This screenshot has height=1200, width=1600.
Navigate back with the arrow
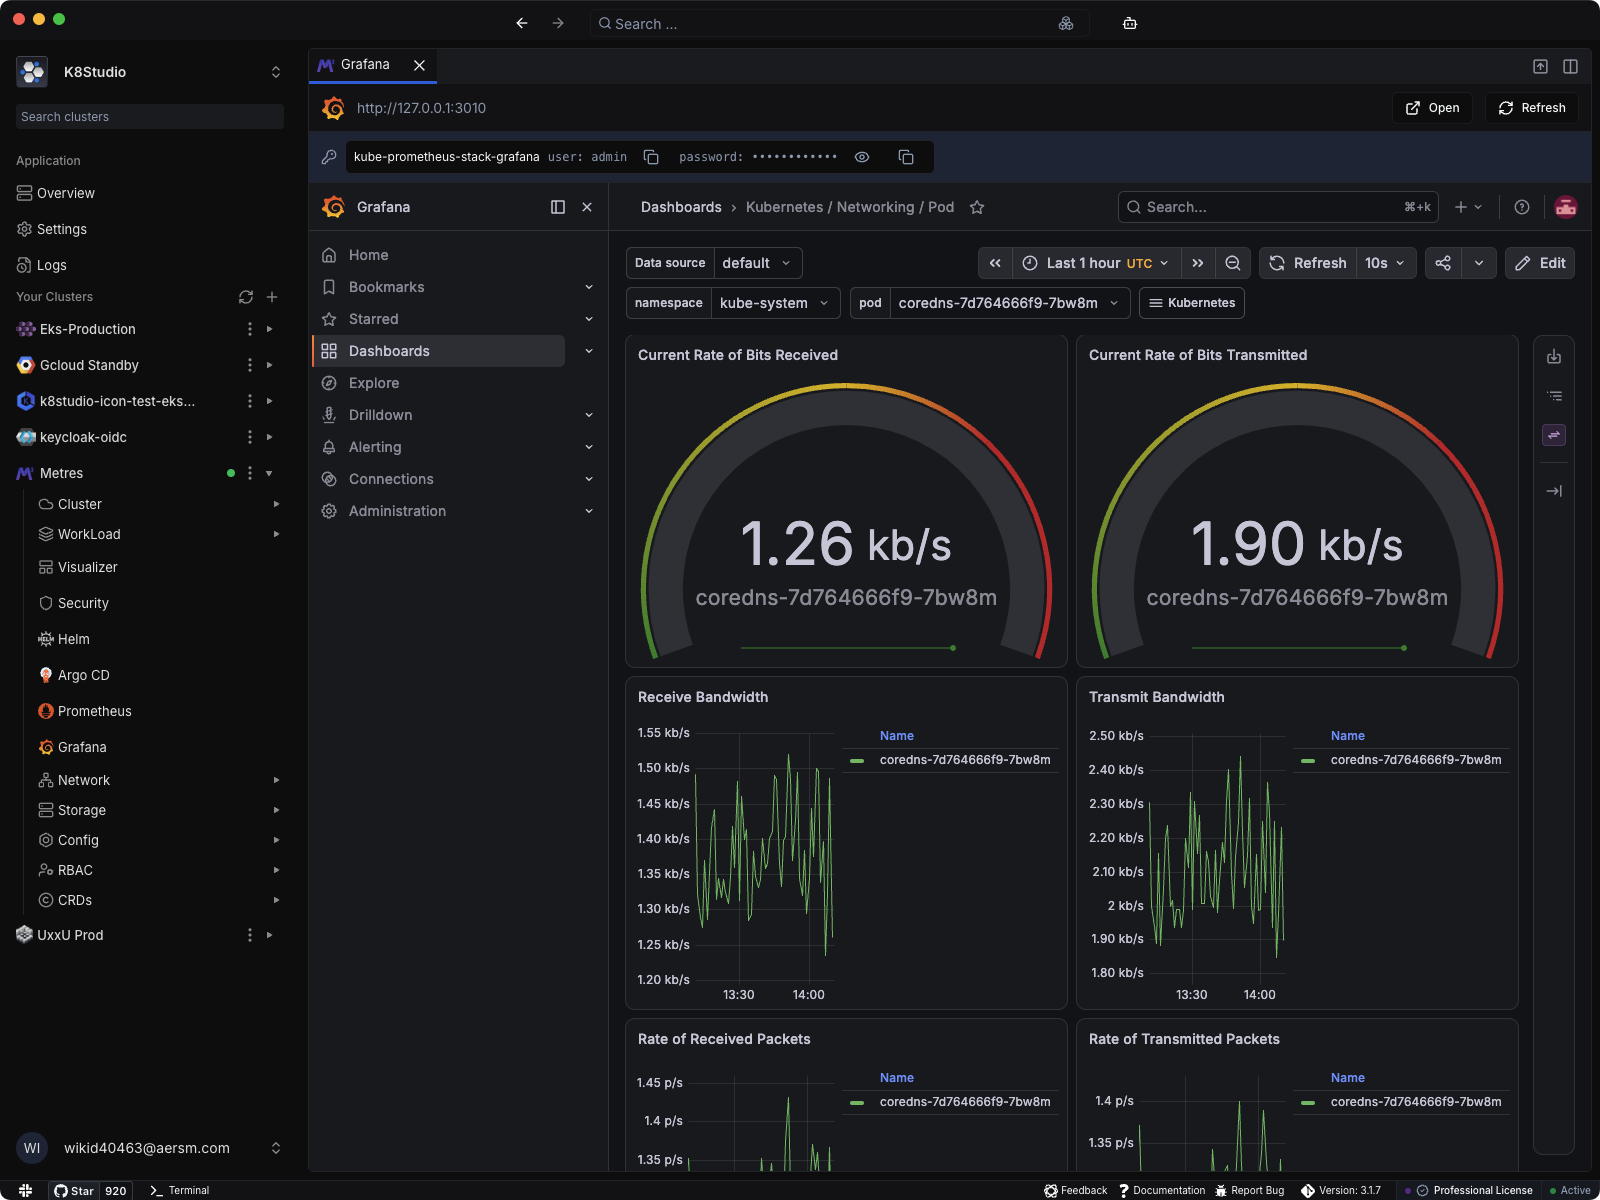(x=522, y=23)
